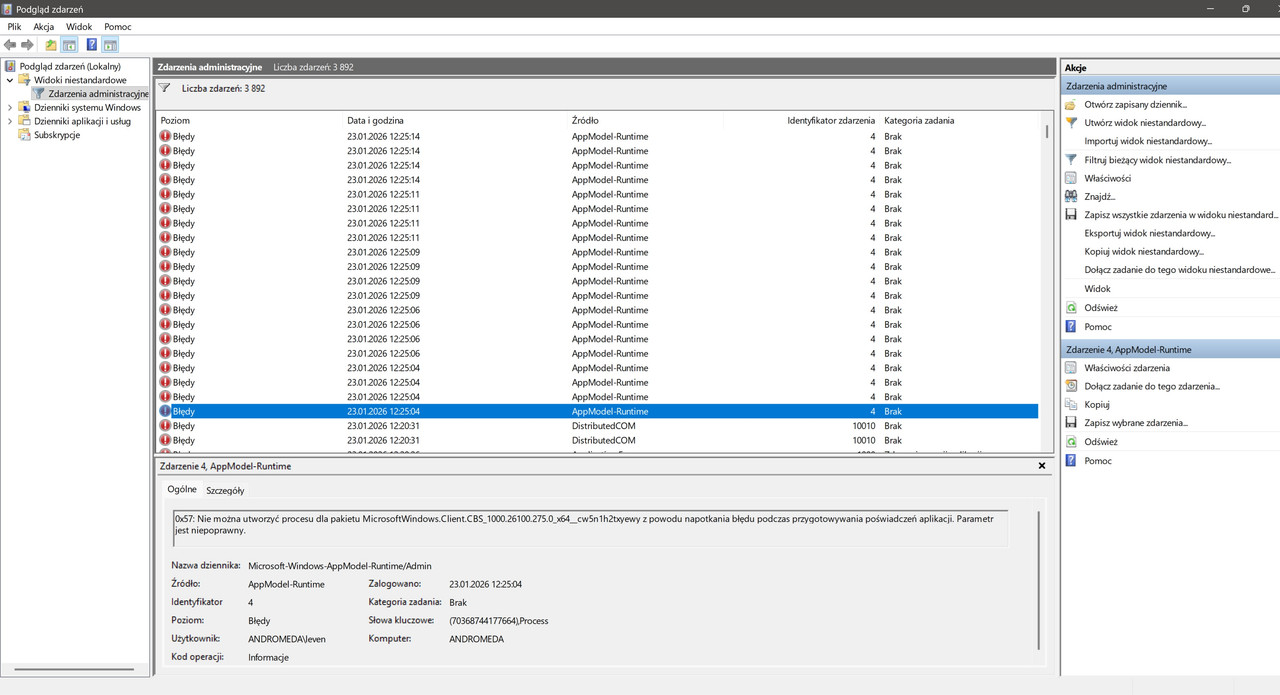Viewport: 1280px width, 695px height.
Task: Close the event details preview pane
Action: [1042, 466]
